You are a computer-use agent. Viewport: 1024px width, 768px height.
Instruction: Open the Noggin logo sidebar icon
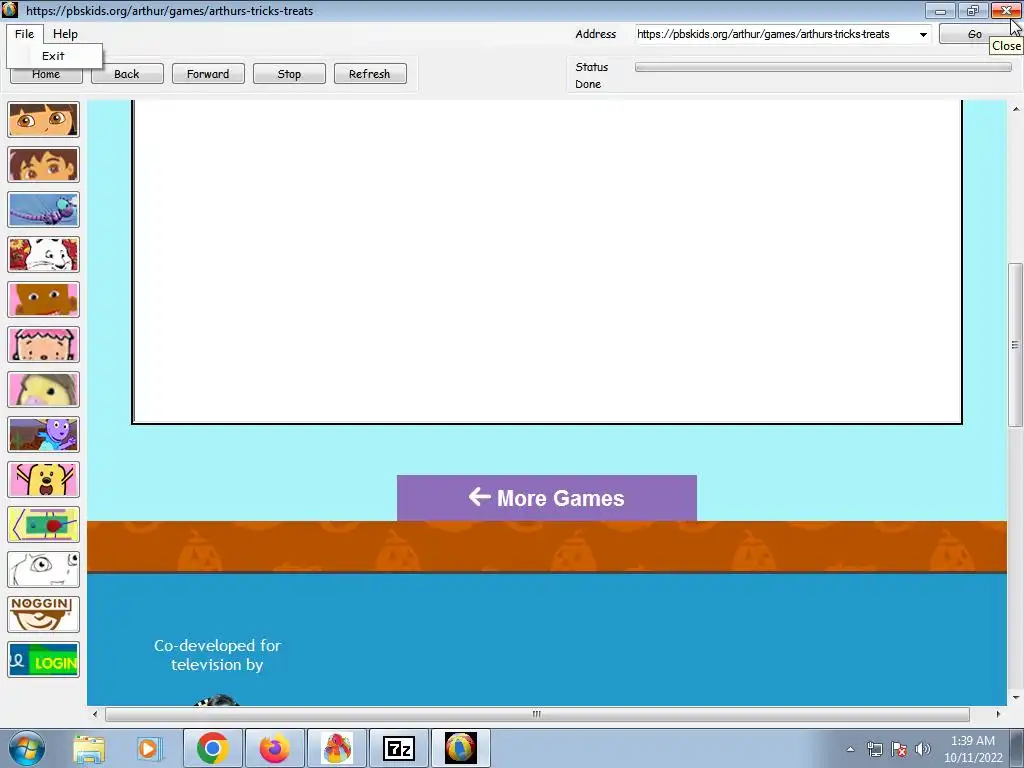pos(44,615)
